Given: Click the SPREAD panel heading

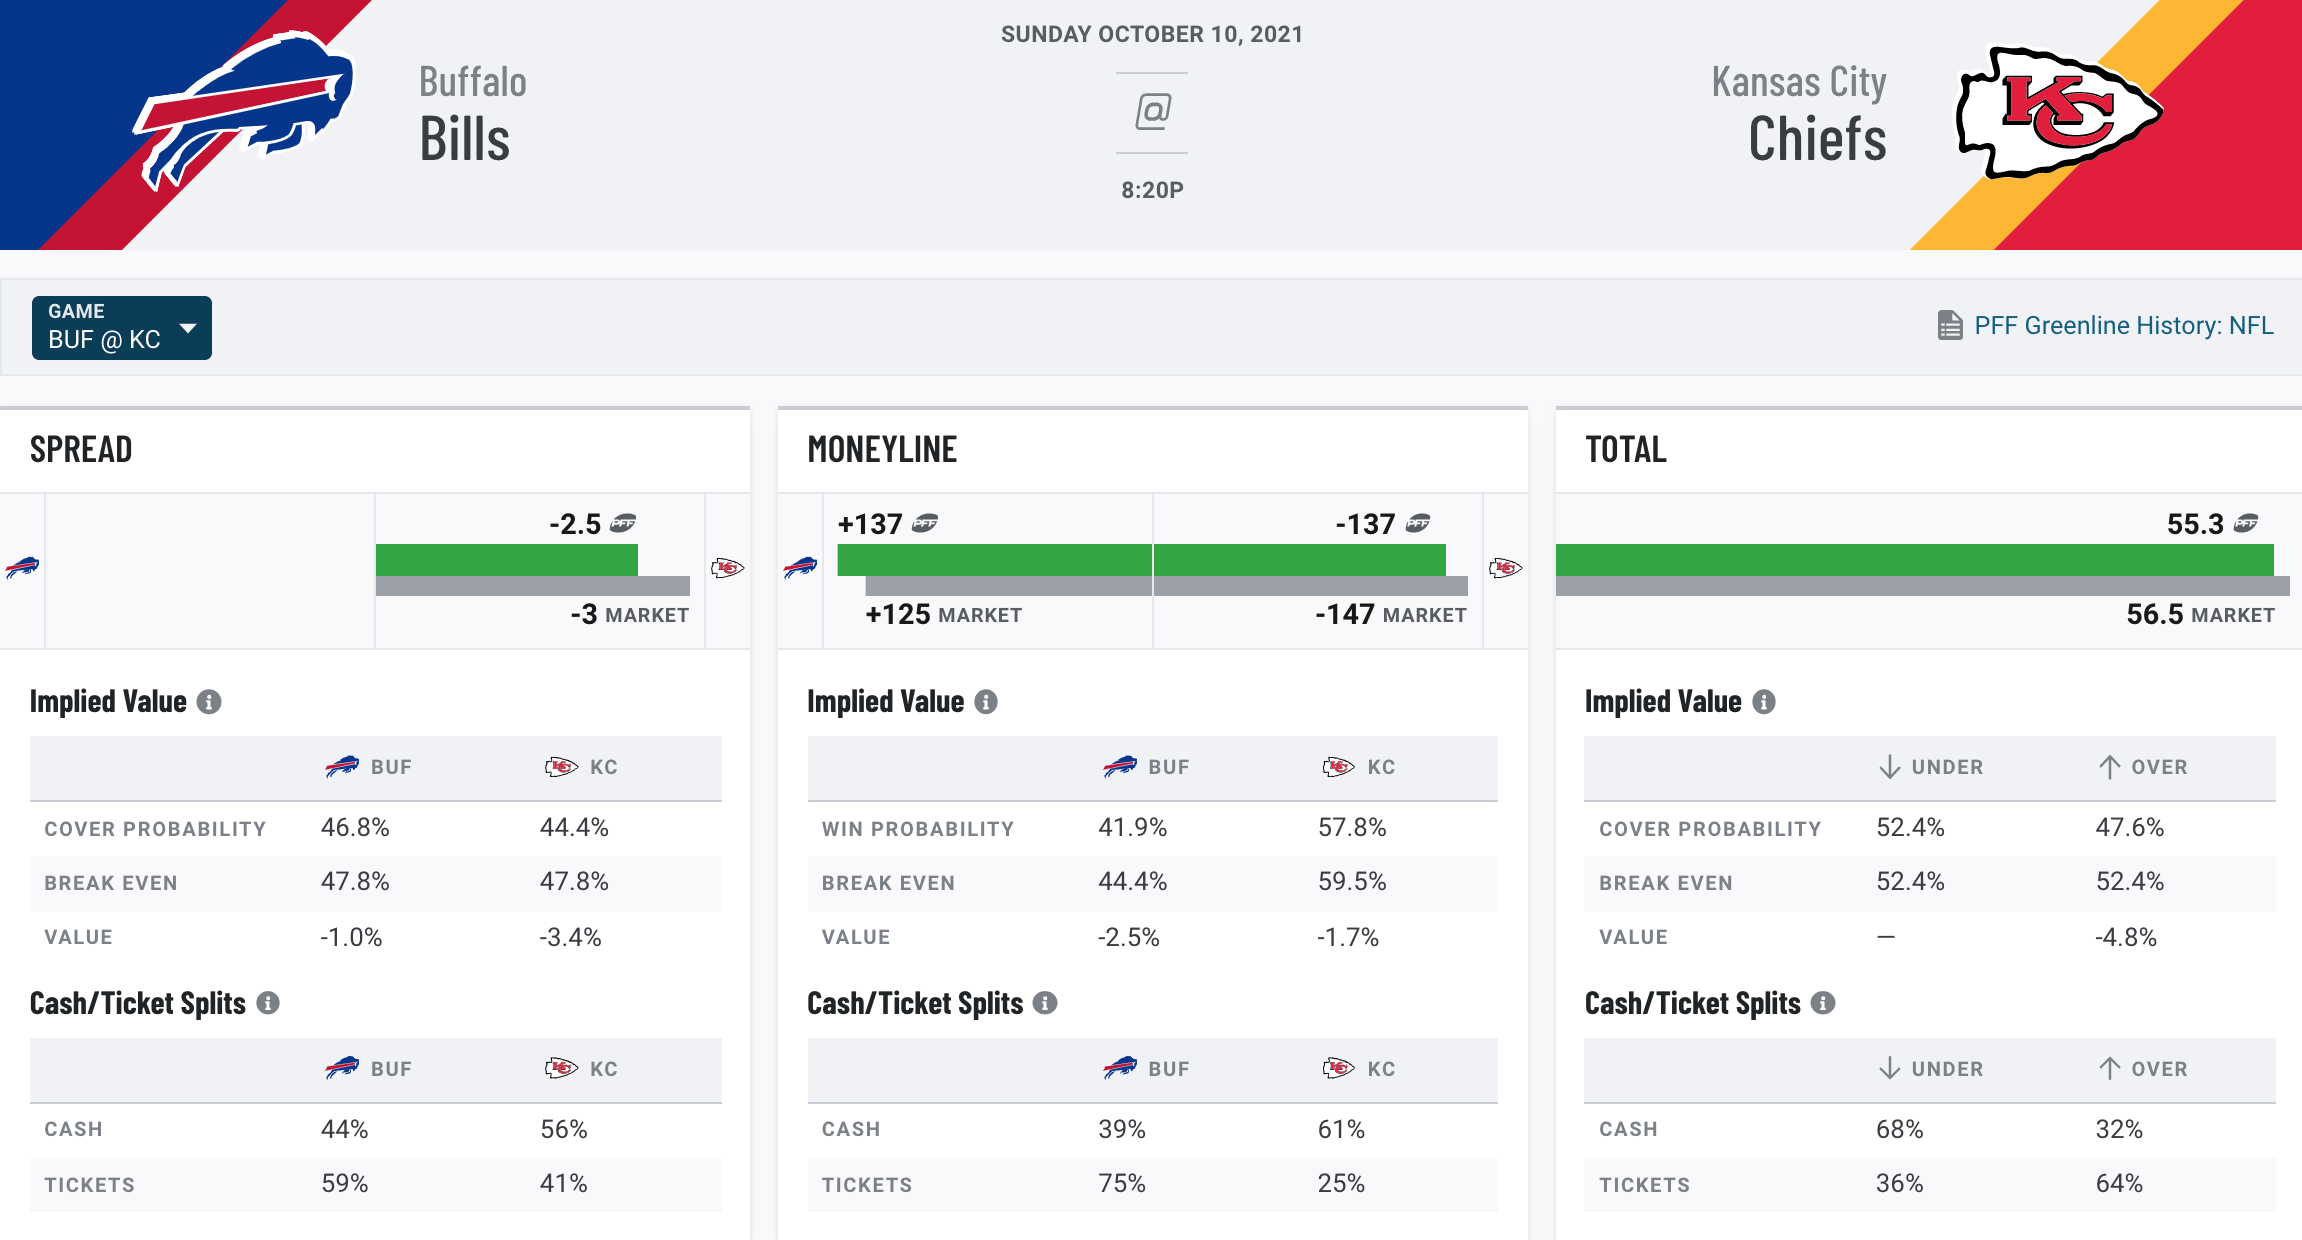Looking at the screenshot, I should tap(81, 450).
